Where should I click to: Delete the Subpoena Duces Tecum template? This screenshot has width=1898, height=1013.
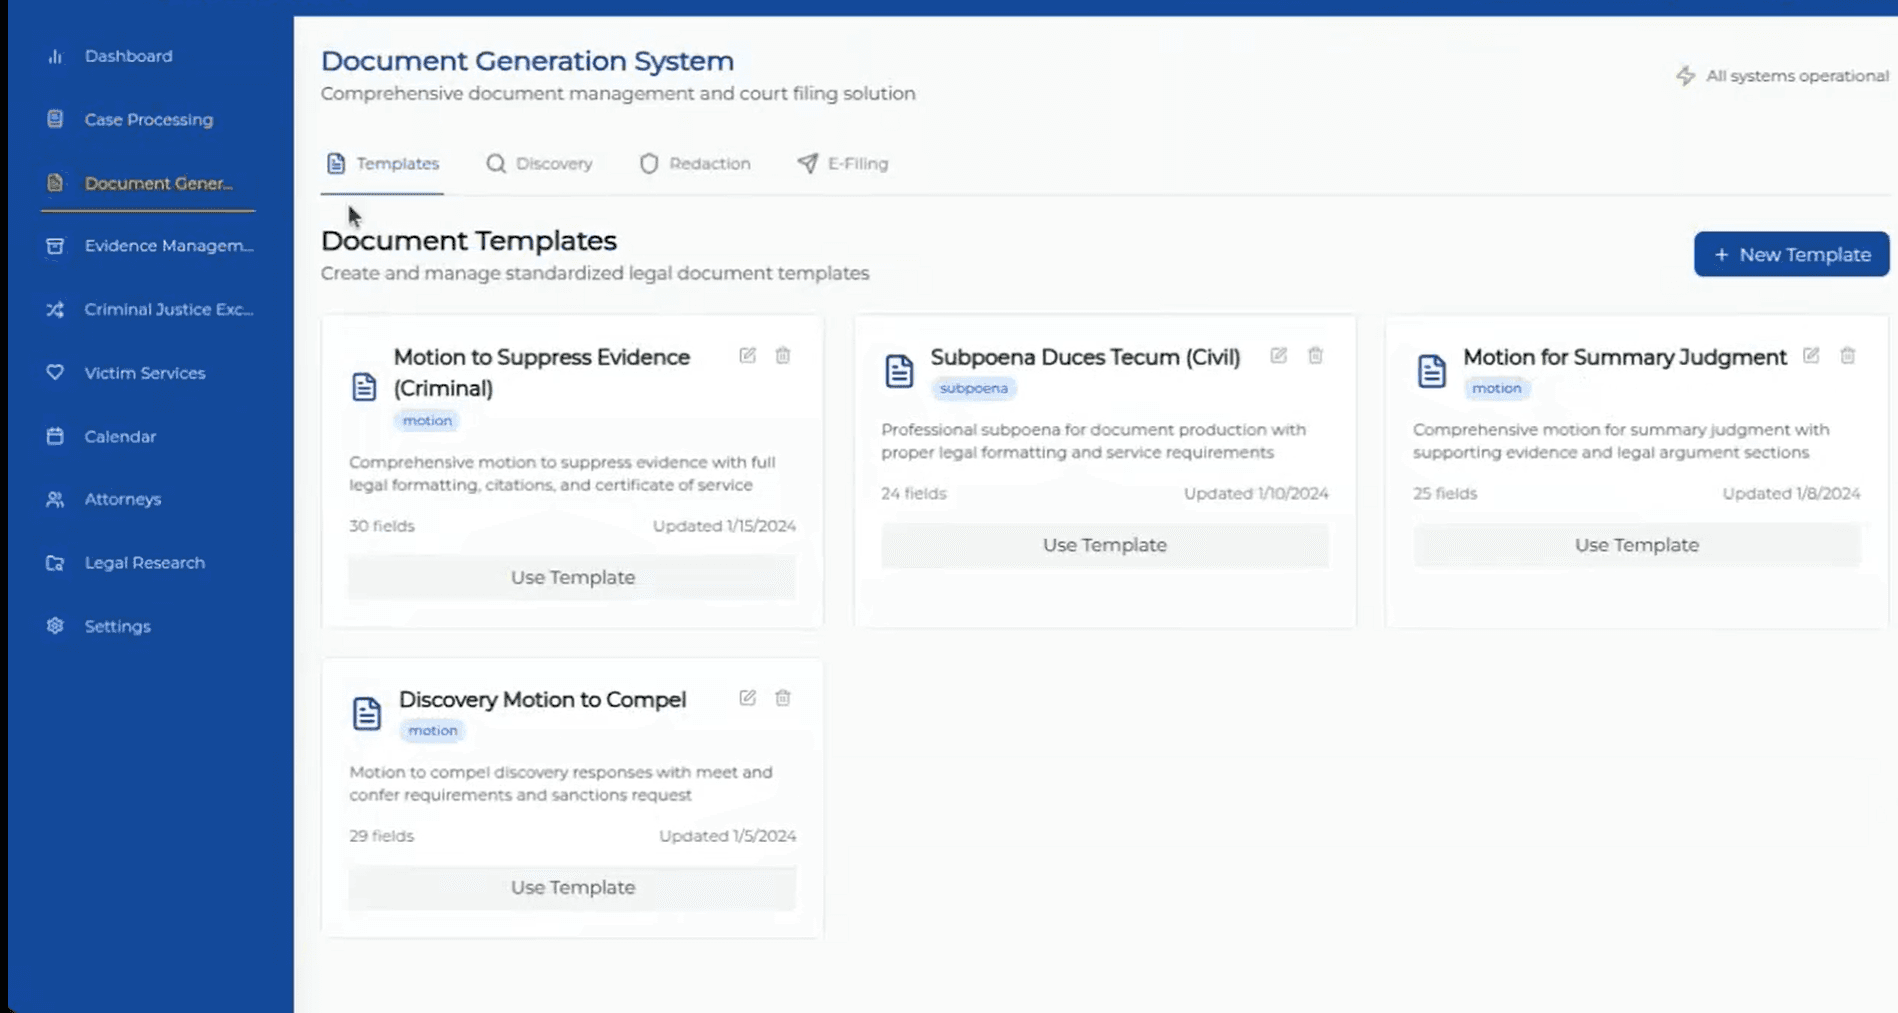tap(1315, 355)
